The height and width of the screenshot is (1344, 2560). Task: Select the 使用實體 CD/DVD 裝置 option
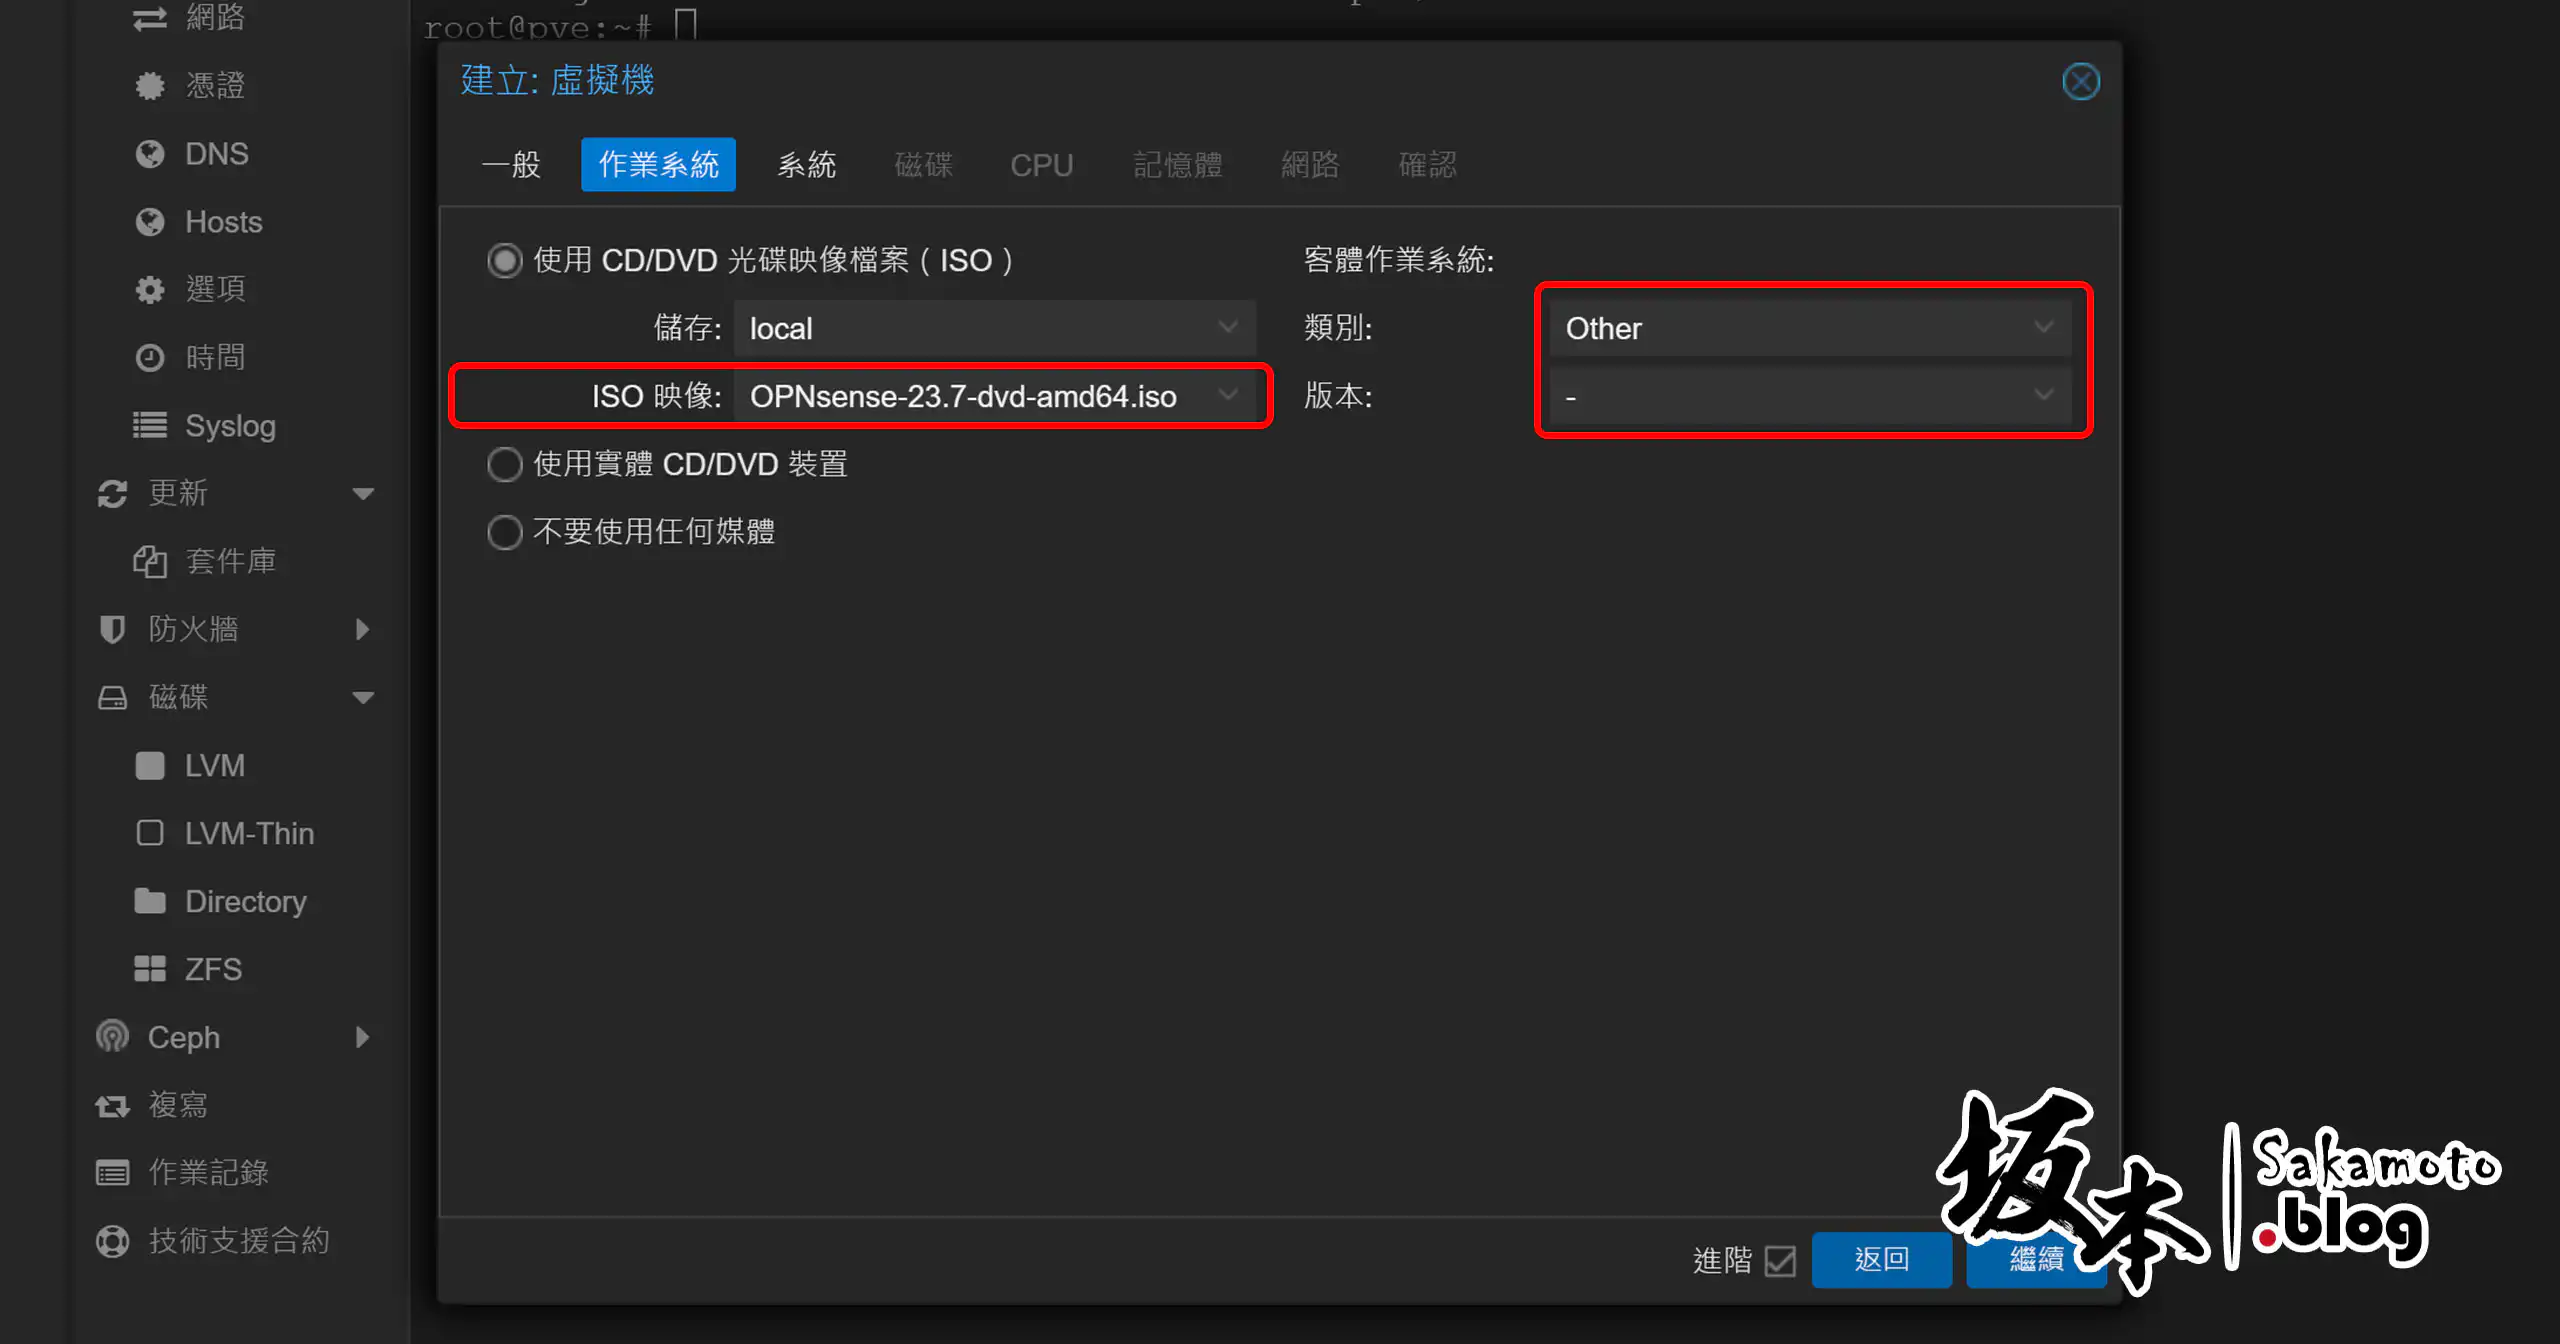[x=505, y=463]
